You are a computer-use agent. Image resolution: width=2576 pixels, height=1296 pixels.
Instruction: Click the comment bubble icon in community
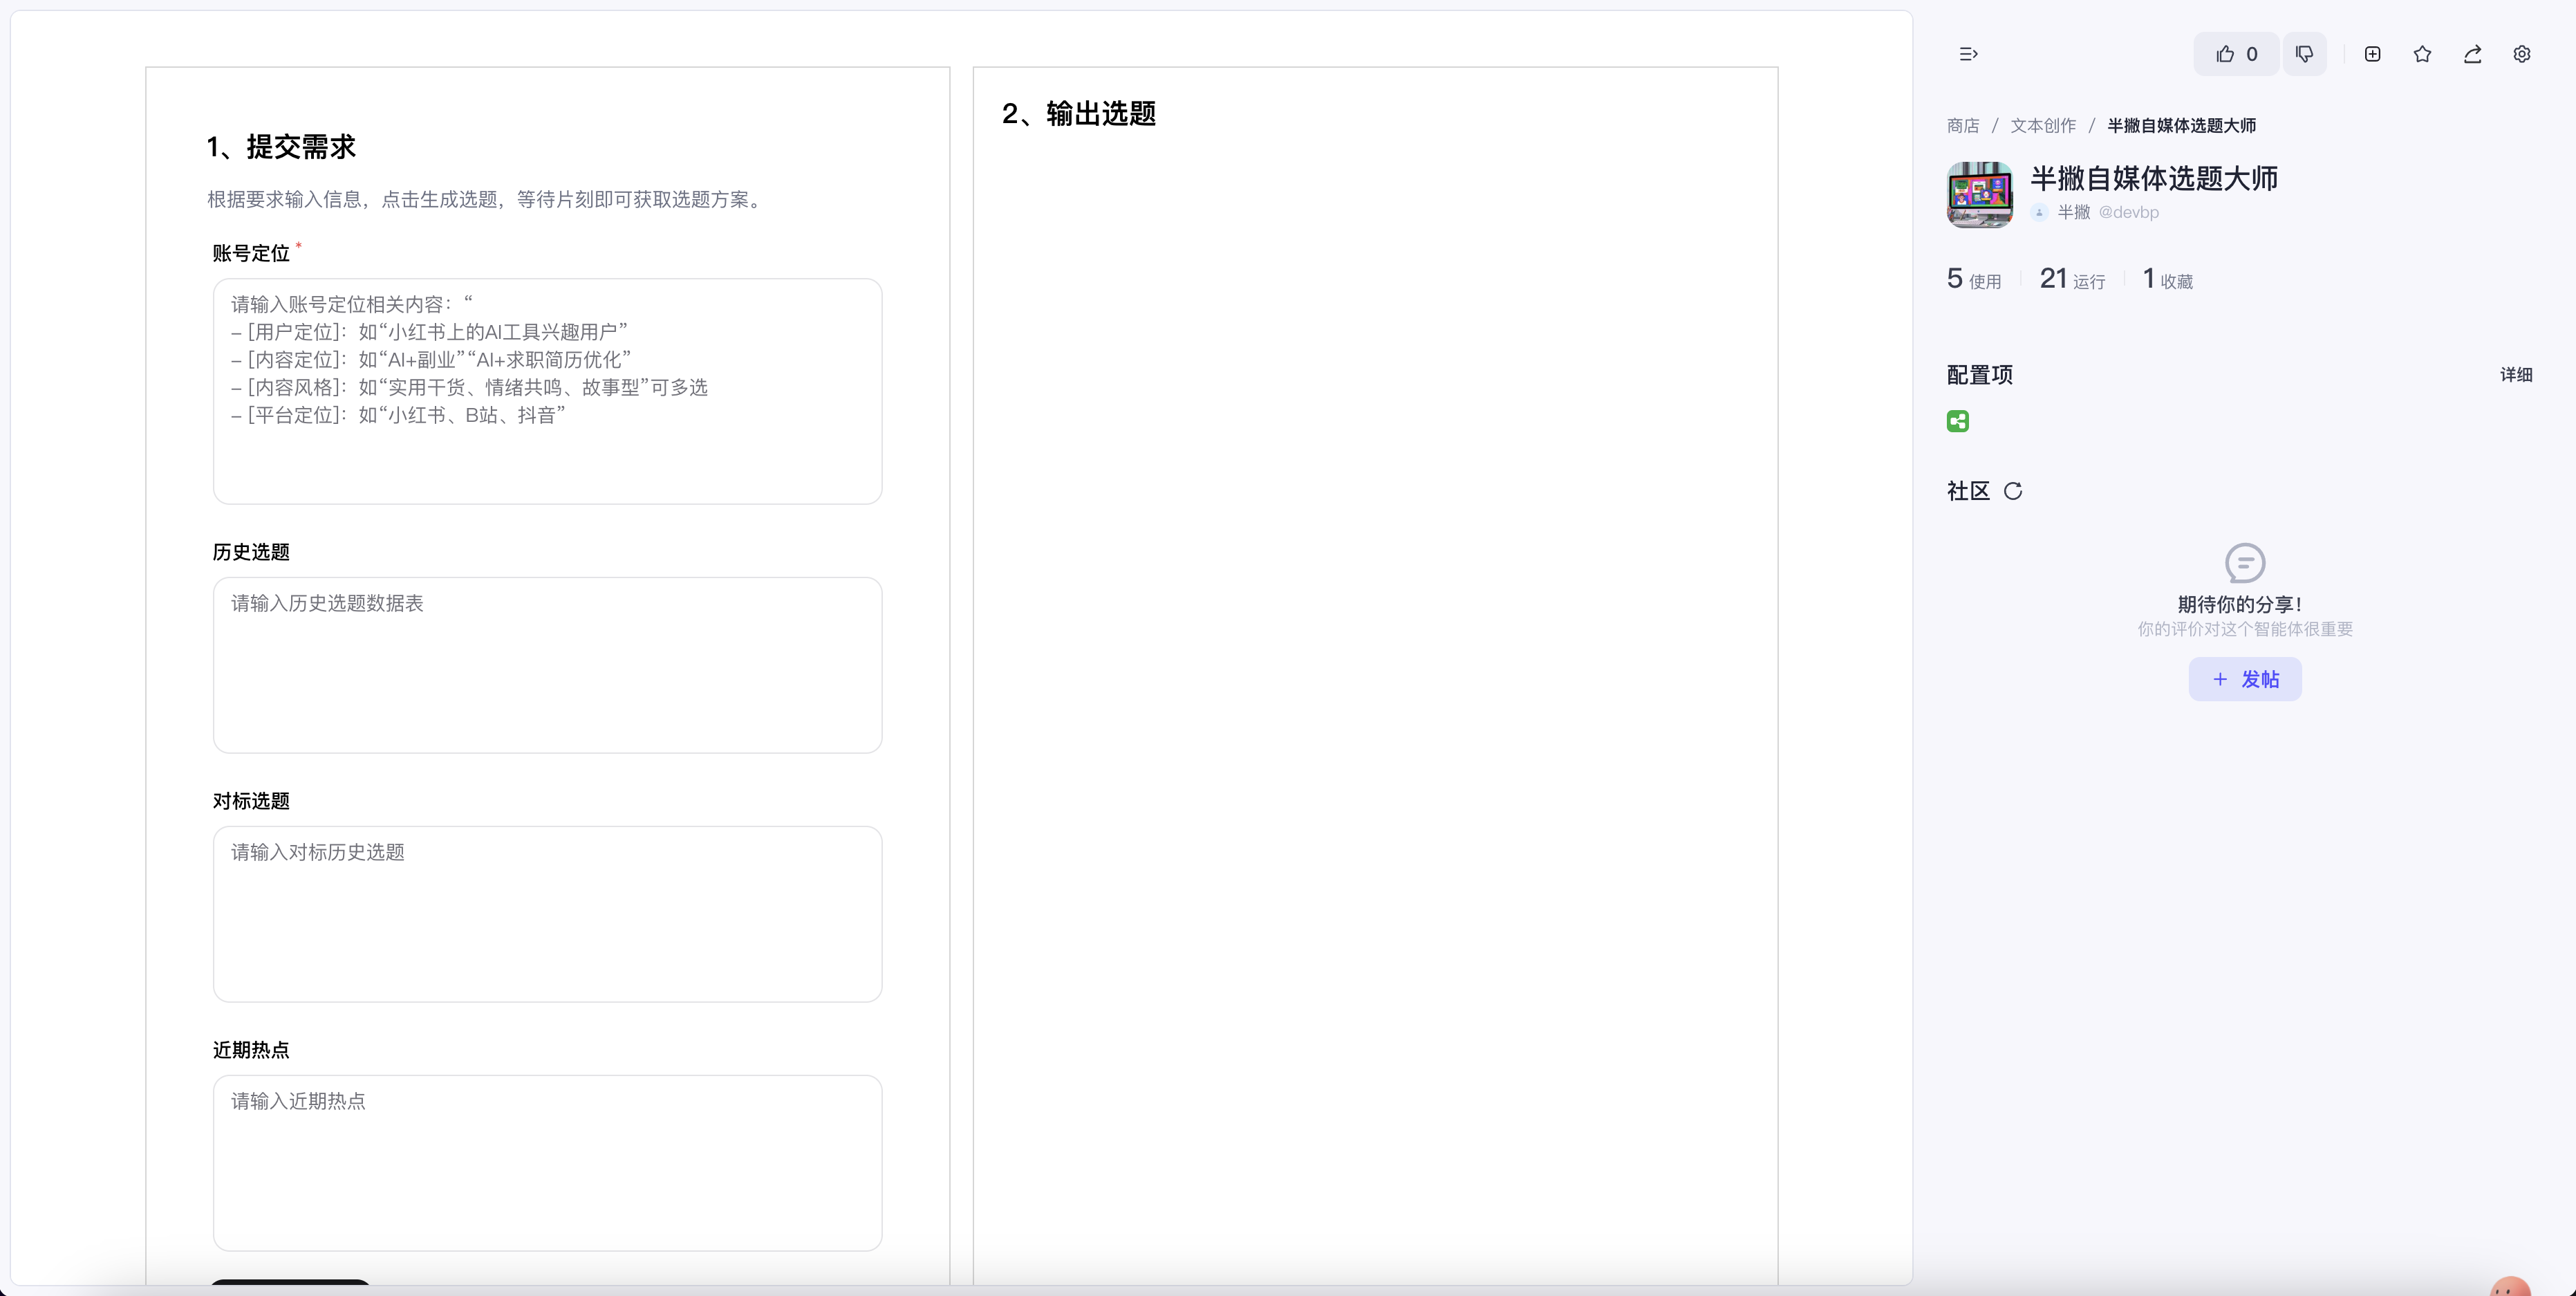point(2245,563)
